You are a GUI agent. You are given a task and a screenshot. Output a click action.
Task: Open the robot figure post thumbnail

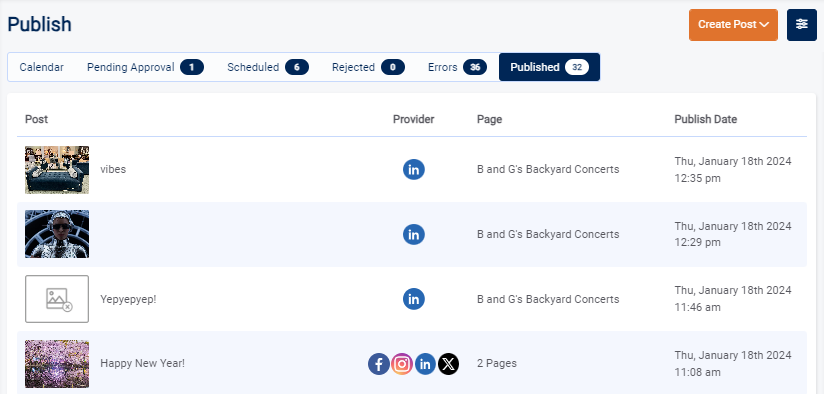(57, 234)
